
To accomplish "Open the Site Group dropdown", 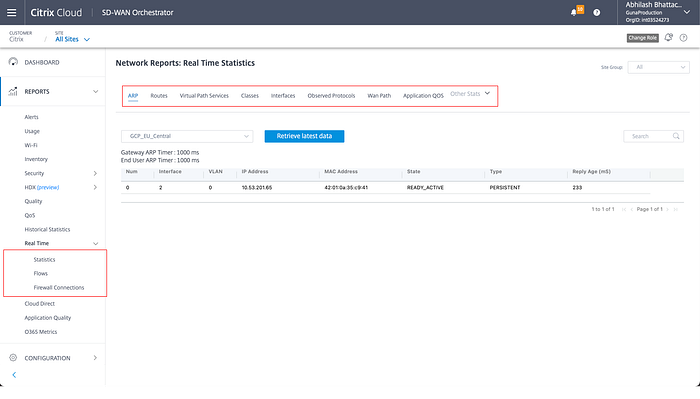I will coord(658,67).
